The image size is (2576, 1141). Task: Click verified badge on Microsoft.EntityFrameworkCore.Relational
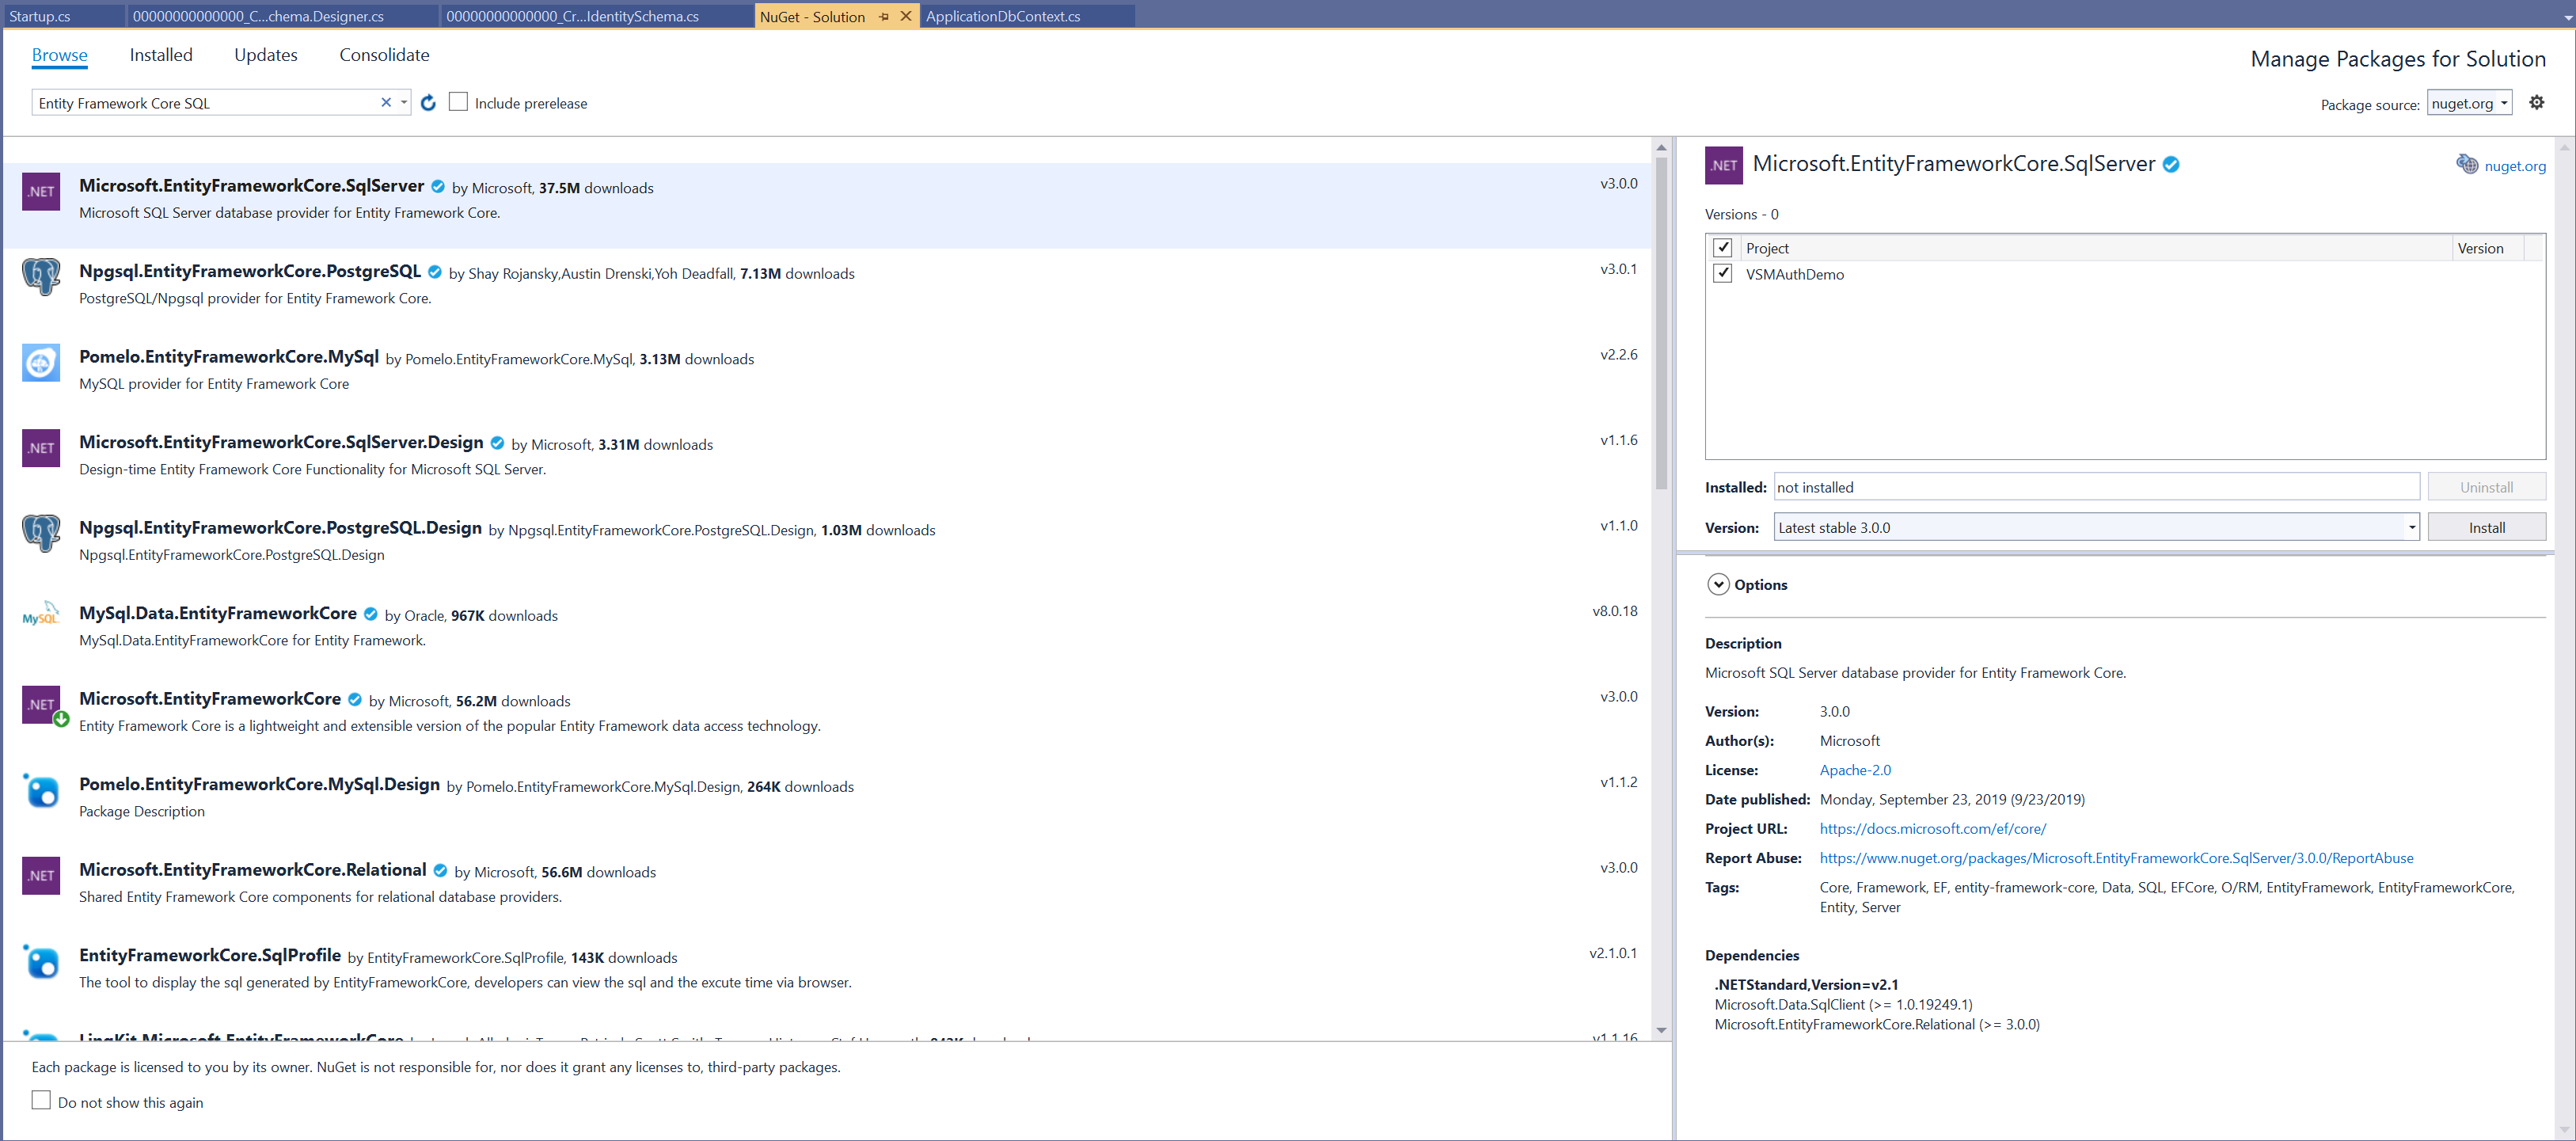coord(440,871)
